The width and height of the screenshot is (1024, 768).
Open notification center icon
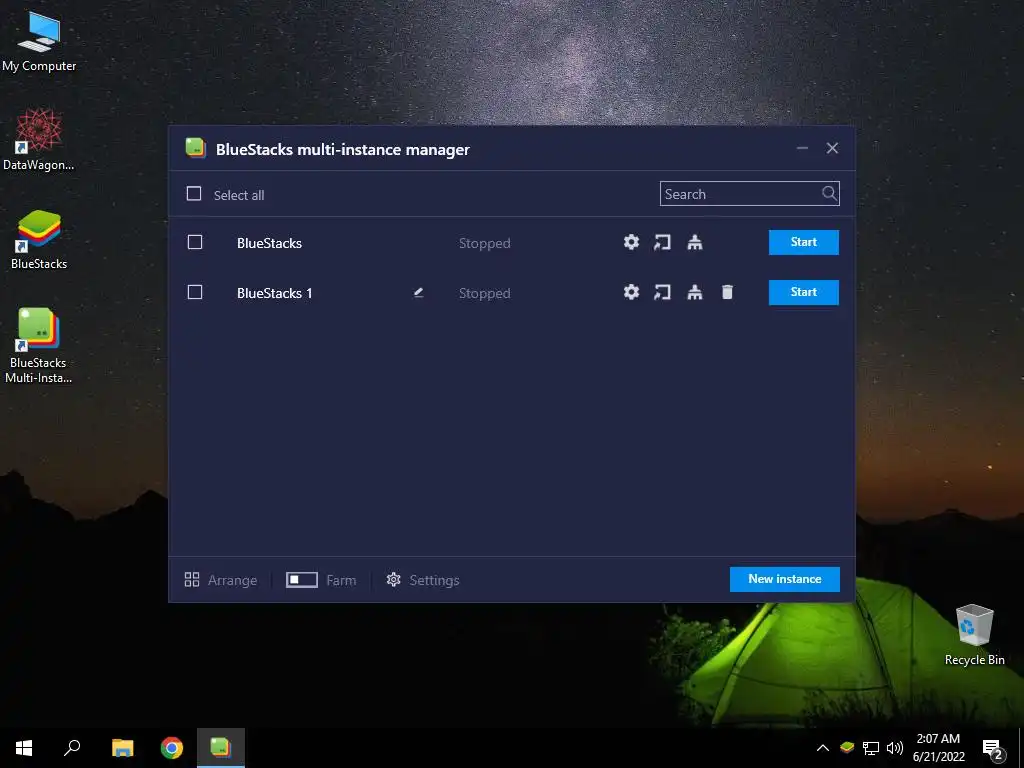[993, 749]
